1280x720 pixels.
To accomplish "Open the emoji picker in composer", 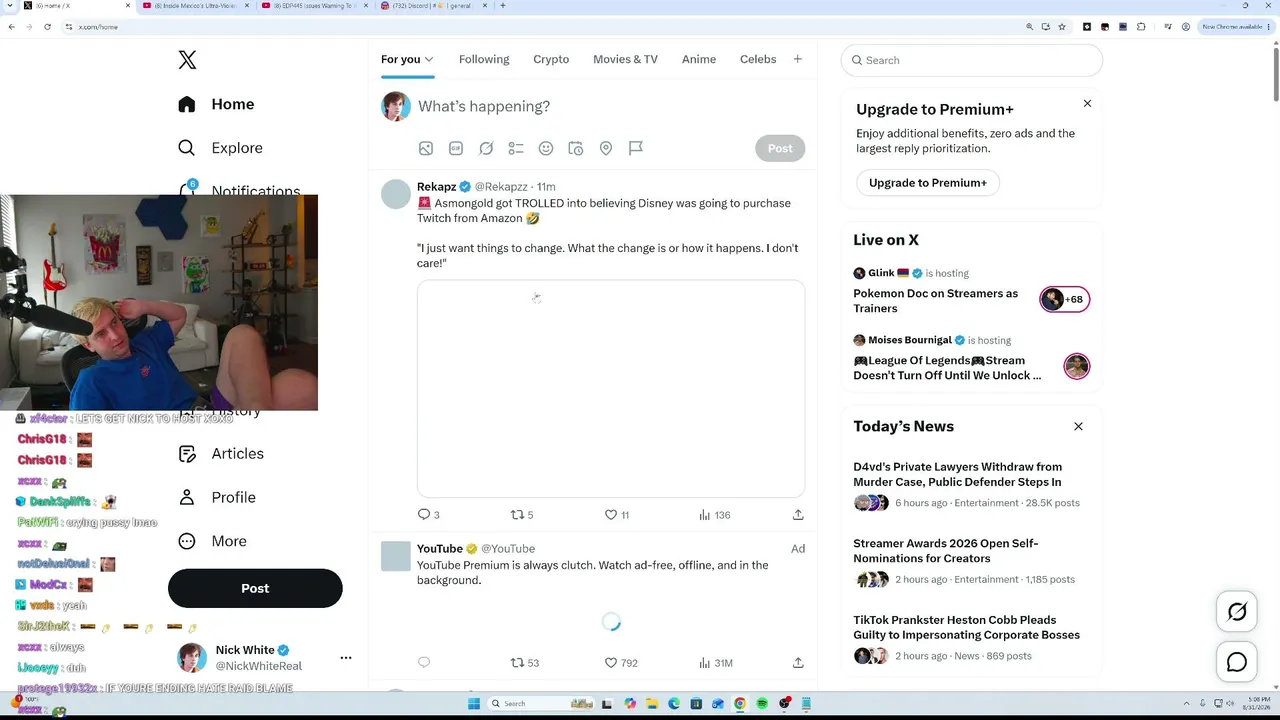I will pos(546,148).
